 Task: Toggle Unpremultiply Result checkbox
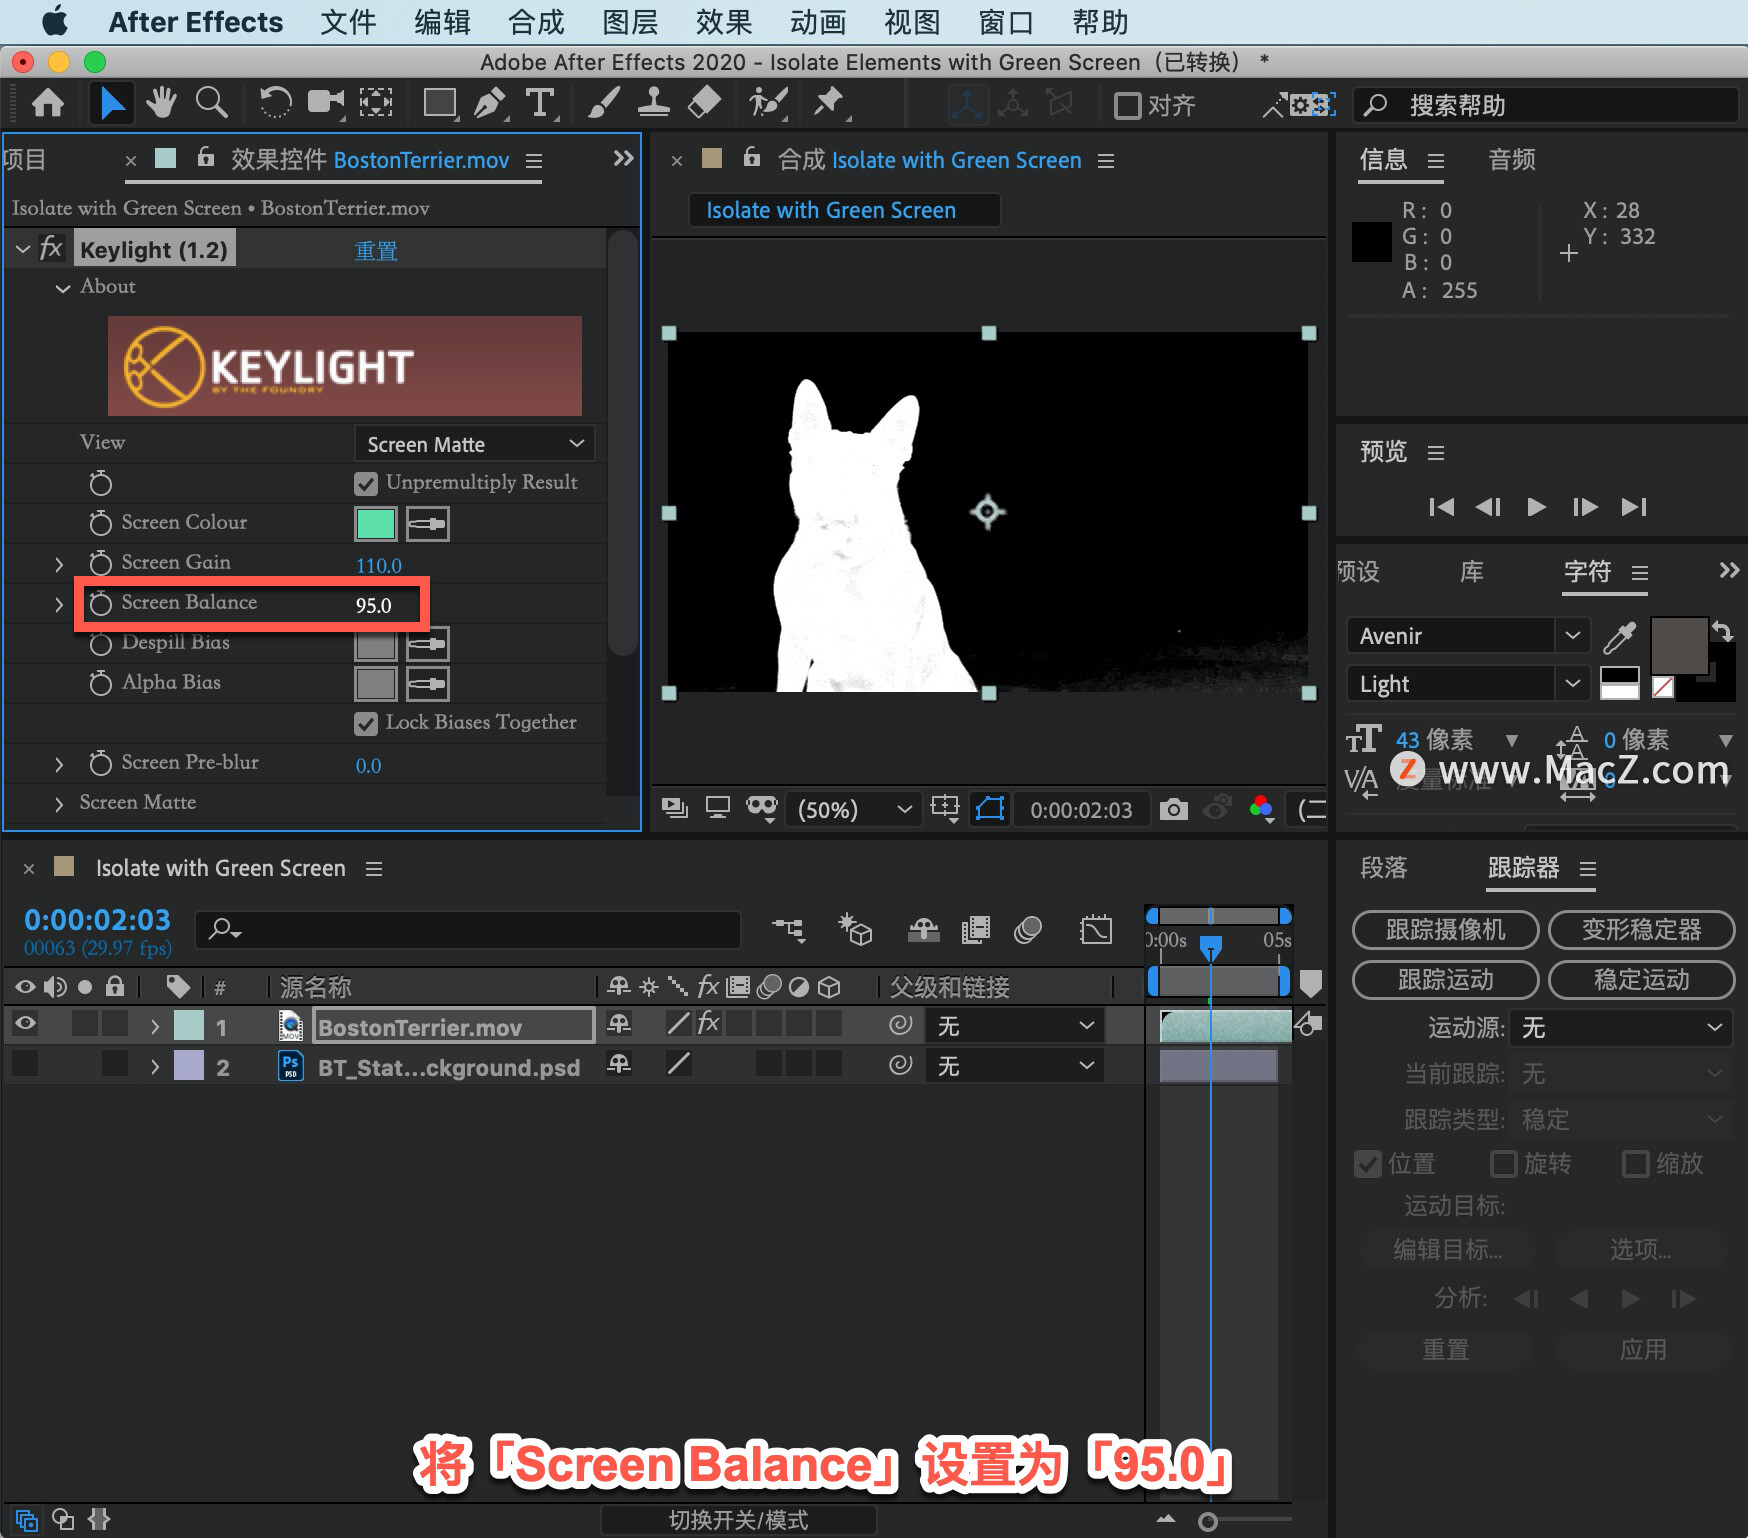(366, 483)
